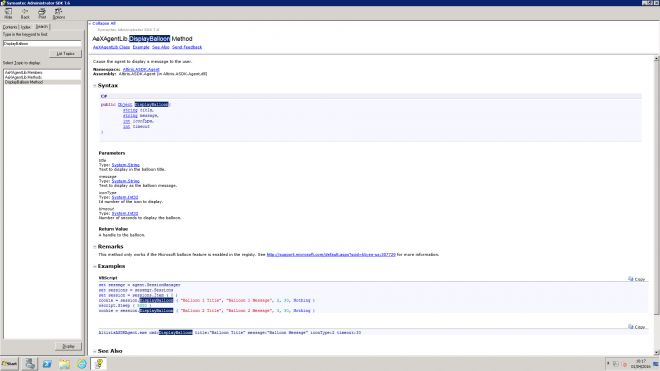Click the string link before title
Screen dimensions: 660x371
click(130, 110)
